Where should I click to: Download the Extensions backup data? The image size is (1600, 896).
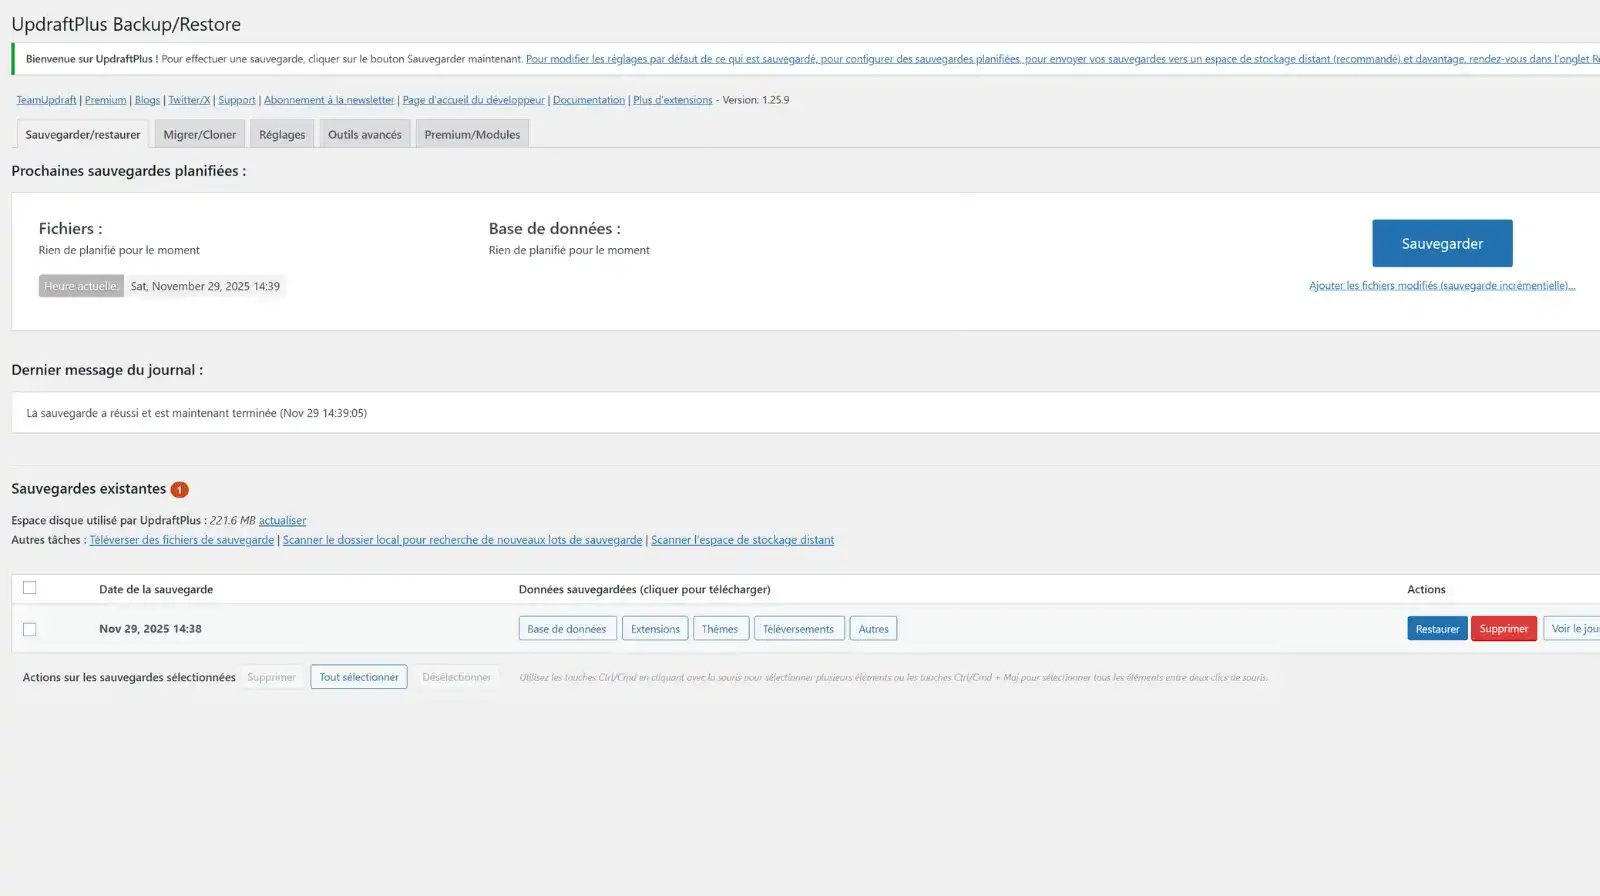[654, 629]
